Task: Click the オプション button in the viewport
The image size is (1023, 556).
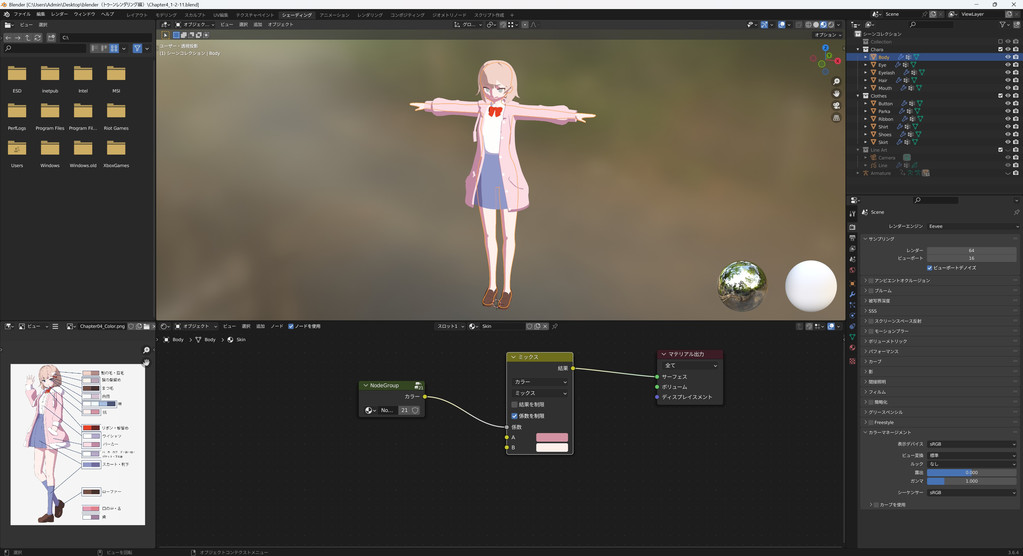Action: tap(826, 35)
